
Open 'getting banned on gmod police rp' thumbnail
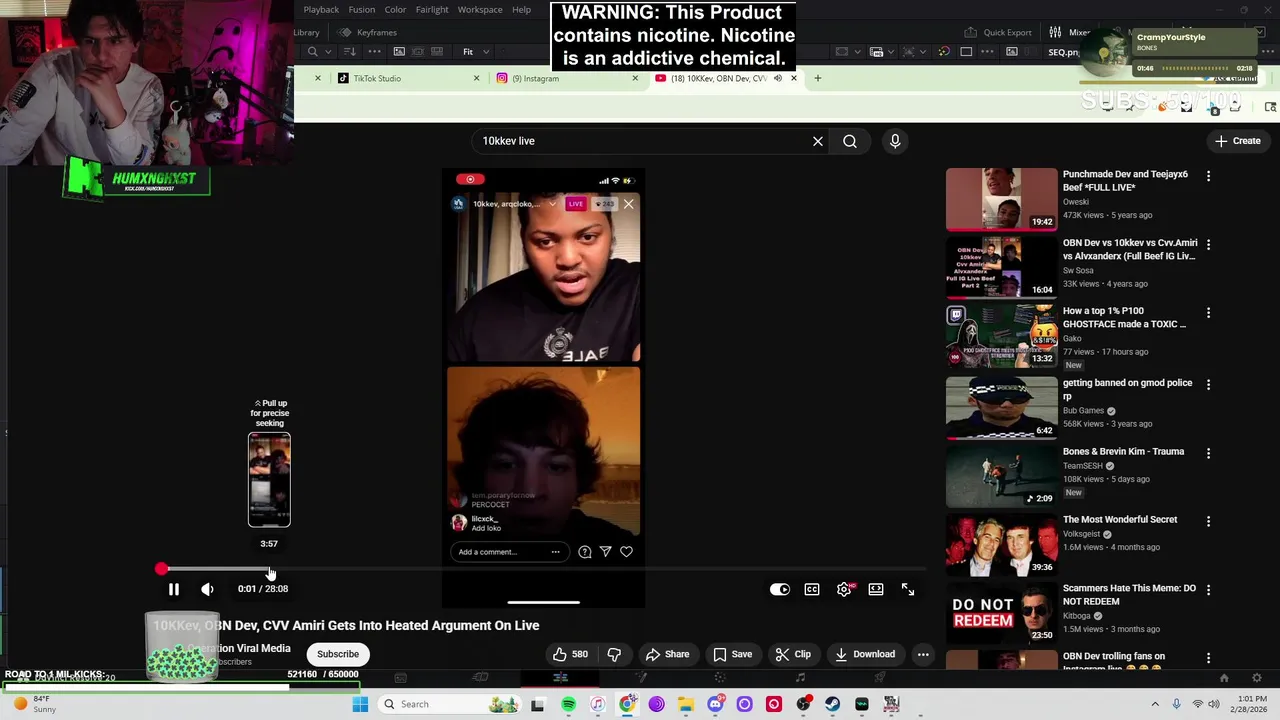1001,407
